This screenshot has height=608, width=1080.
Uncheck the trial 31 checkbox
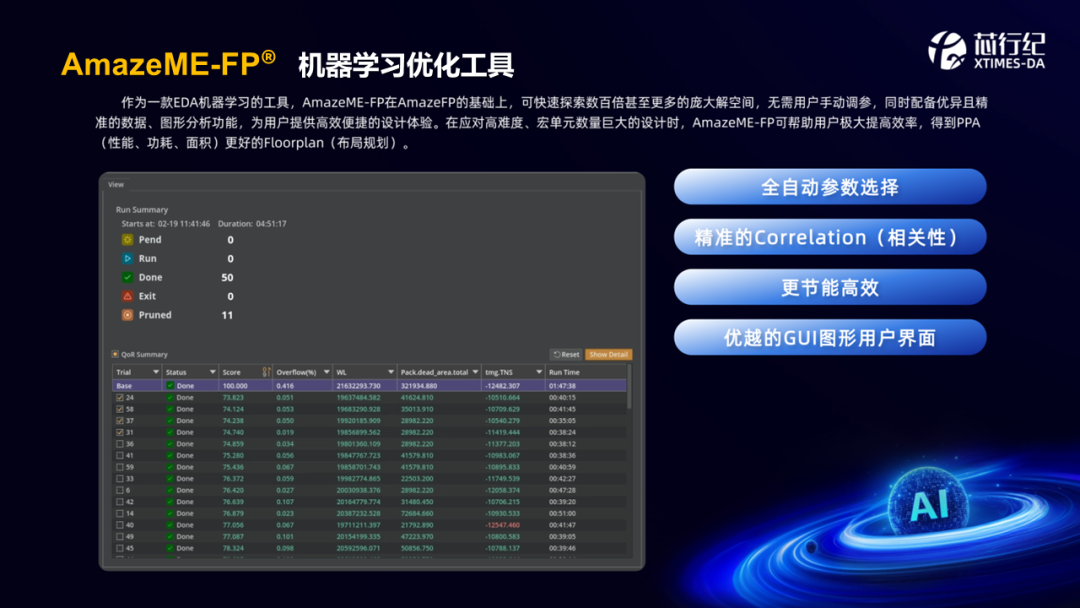pyautogui.click(x=120, y=432)
